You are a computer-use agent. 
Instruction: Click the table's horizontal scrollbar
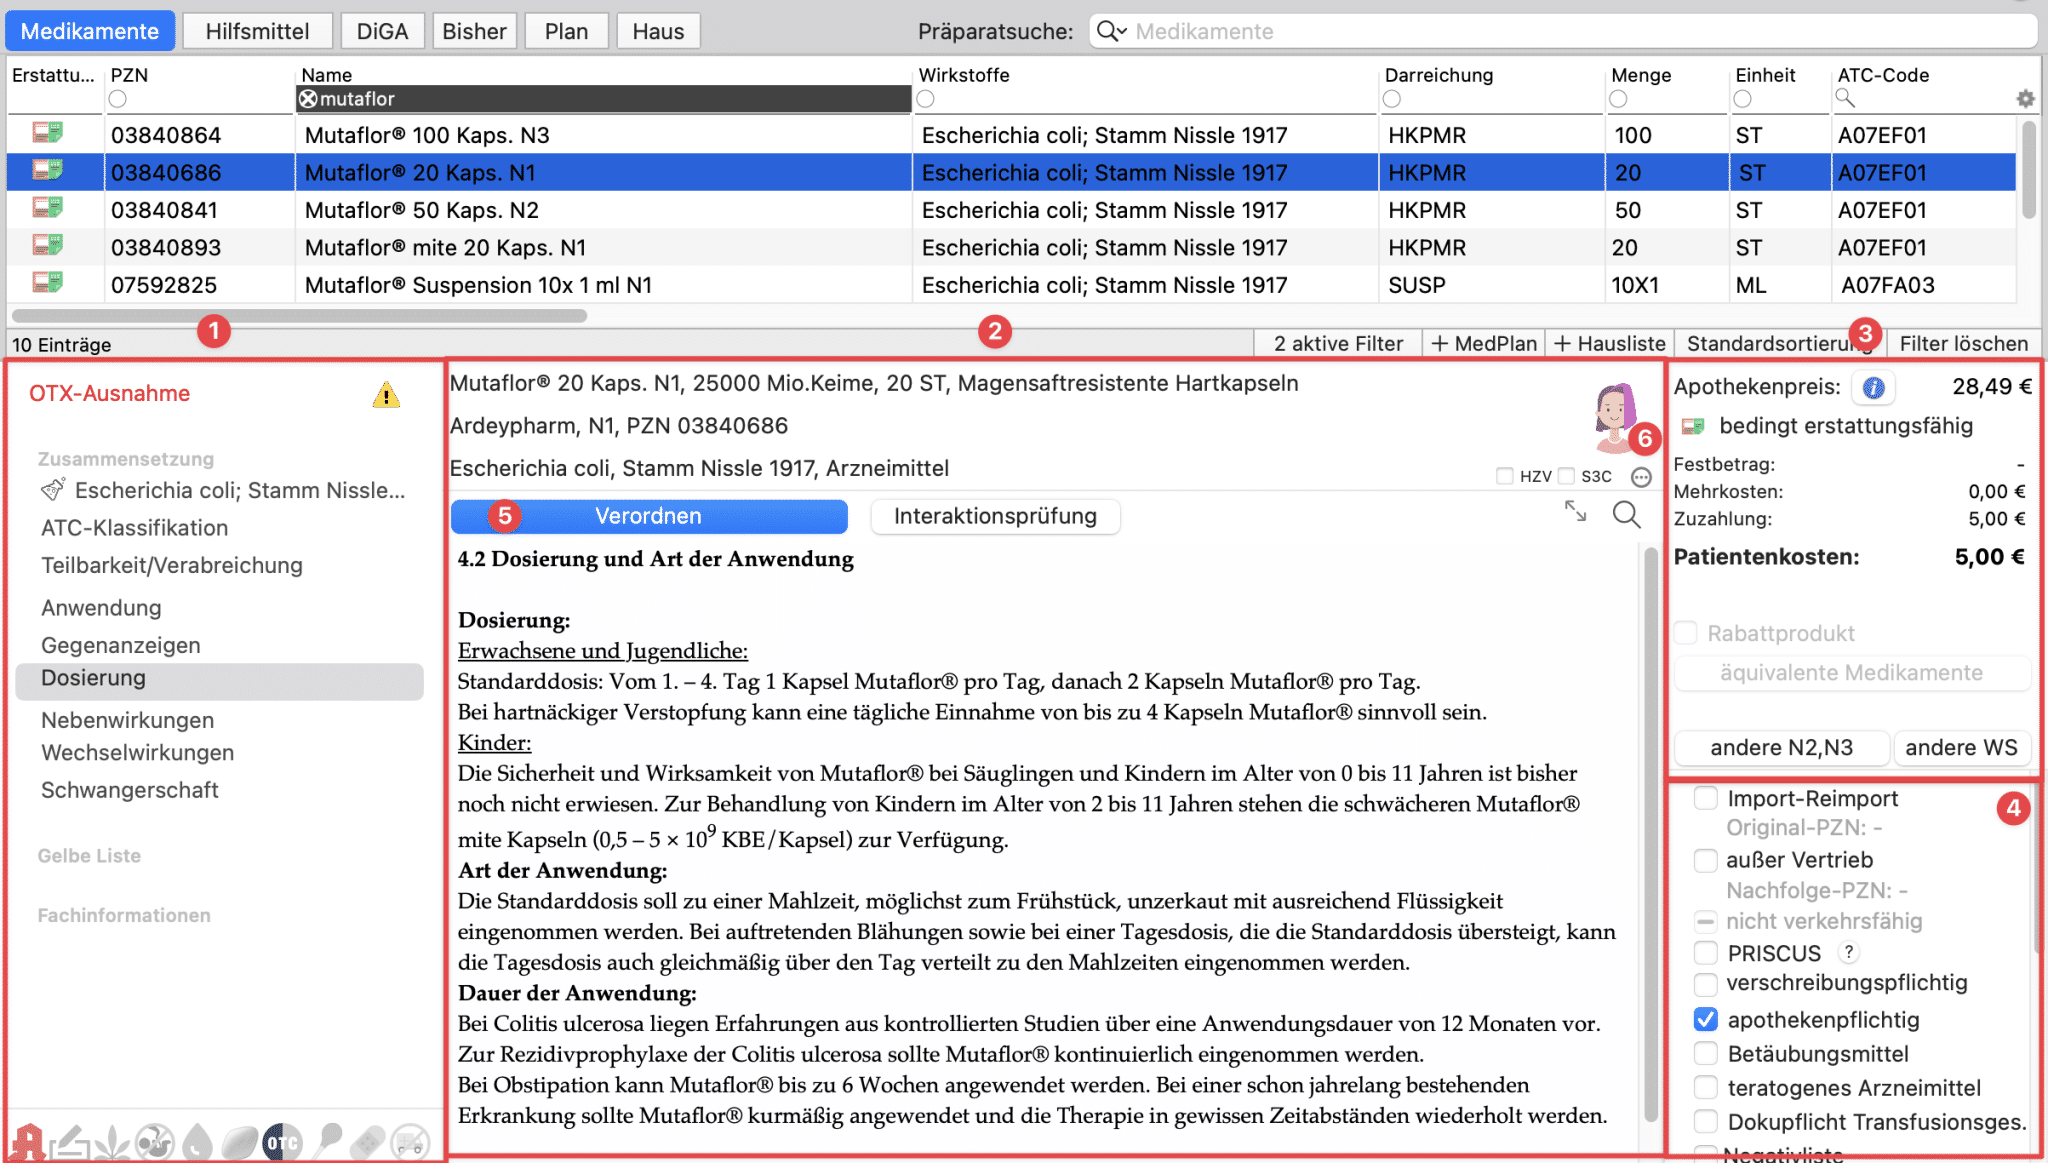pyautogui.click(x=298, y=316)
